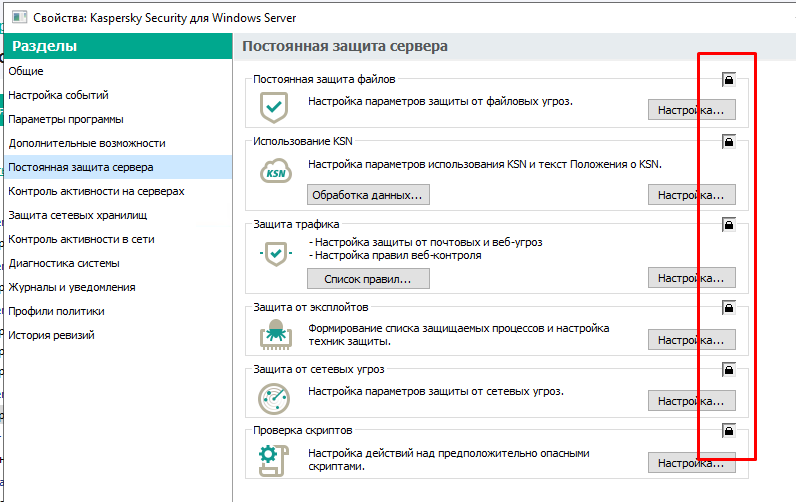Go to Контроль активности на серверах section

coord(96,191)
